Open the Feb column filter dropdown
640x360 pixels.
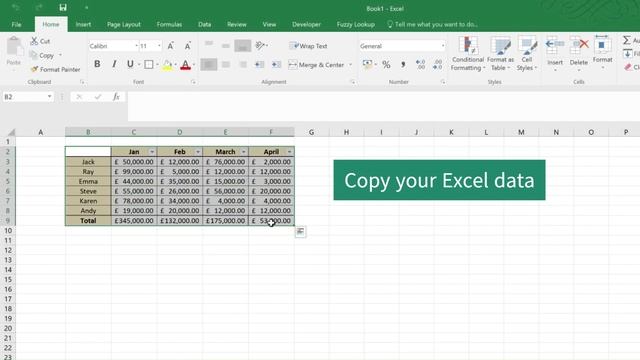point(198,152)
